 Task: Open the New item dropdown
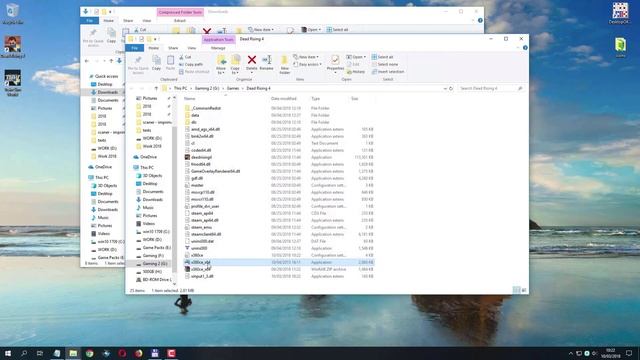[307, 57]
